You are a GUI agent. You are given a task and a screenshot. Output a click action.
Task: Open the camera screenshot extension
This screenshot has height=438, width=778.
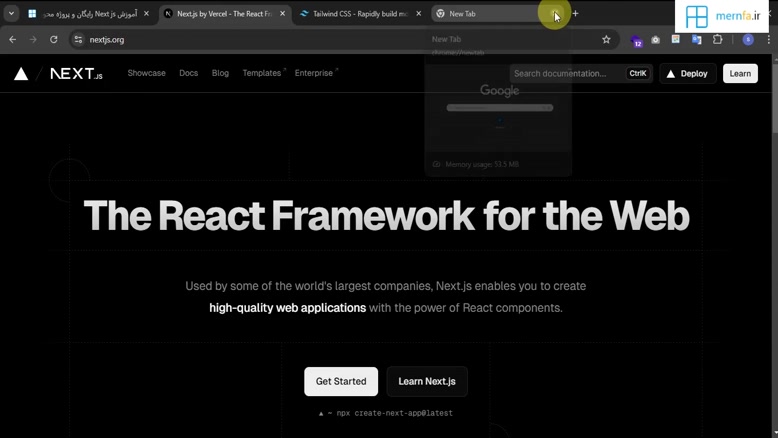tap(655, 40)
